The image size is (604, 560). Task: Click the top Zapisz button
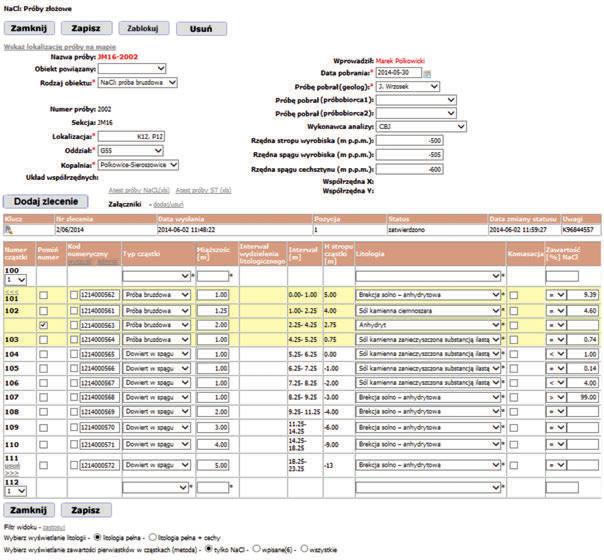pyautogui.click(x=86, y=28)
